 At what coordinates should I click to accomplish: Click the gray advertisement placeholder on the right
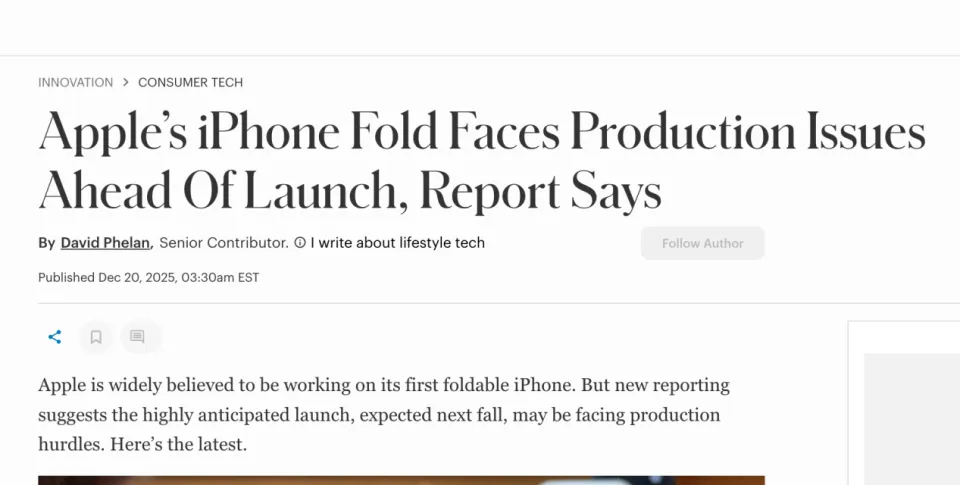910,420
